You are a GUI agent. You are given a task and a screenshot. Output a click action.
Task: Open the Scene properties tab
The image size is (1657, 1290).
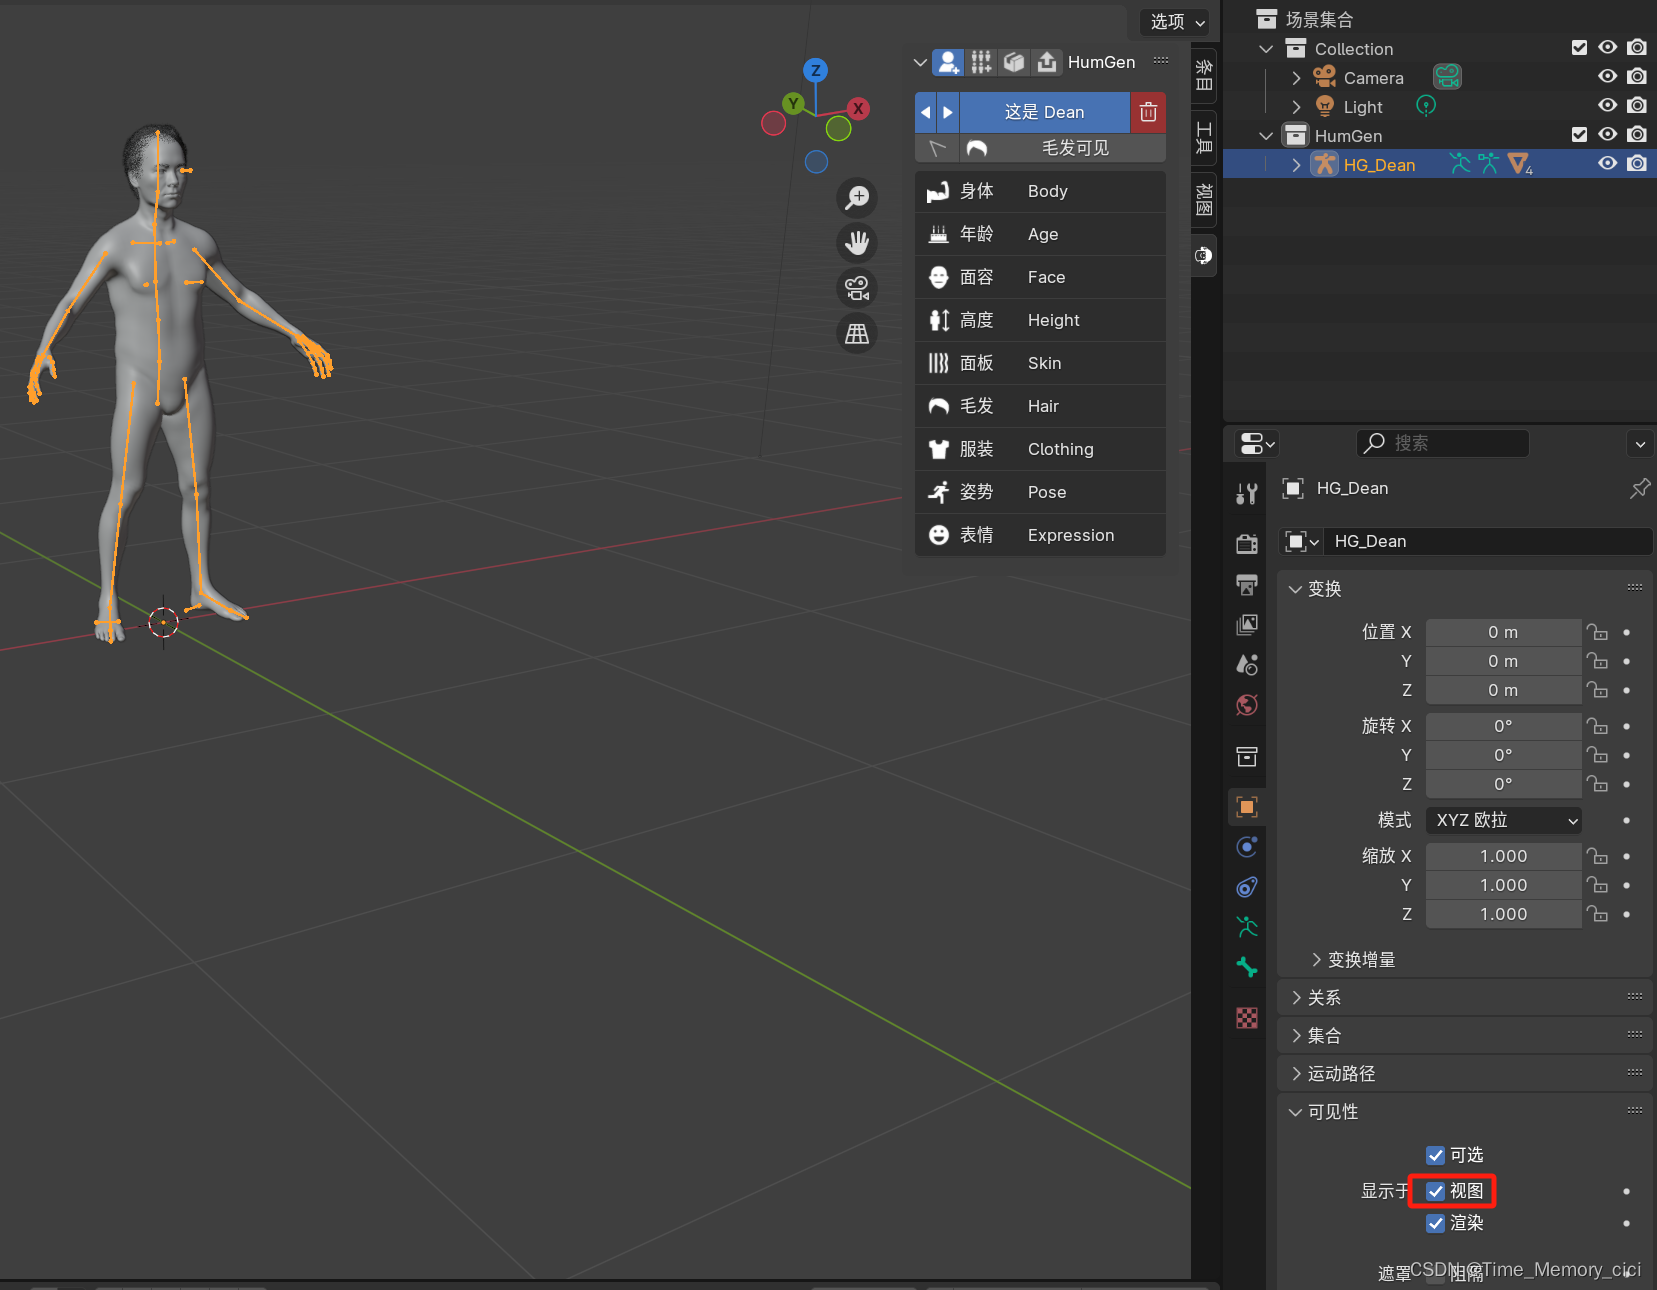click(1247, 664)
